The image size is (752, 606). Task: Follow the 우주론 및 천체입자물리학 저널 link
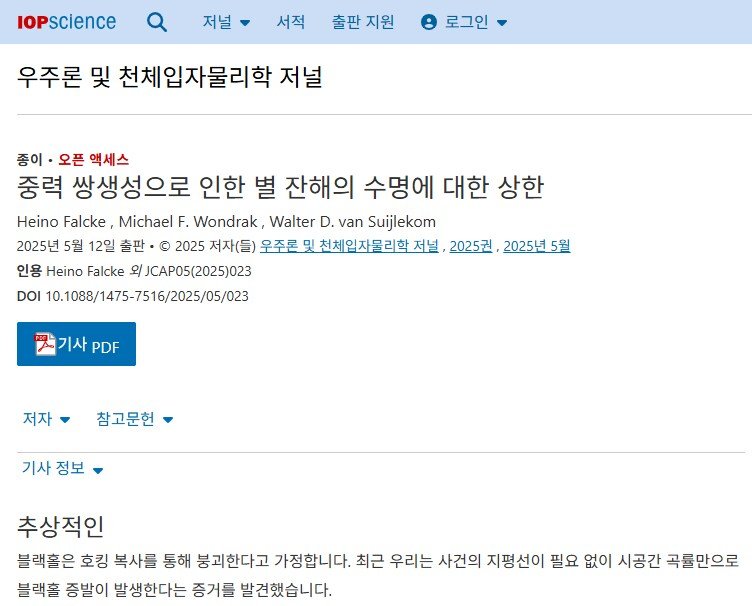(x=349, y=246)
